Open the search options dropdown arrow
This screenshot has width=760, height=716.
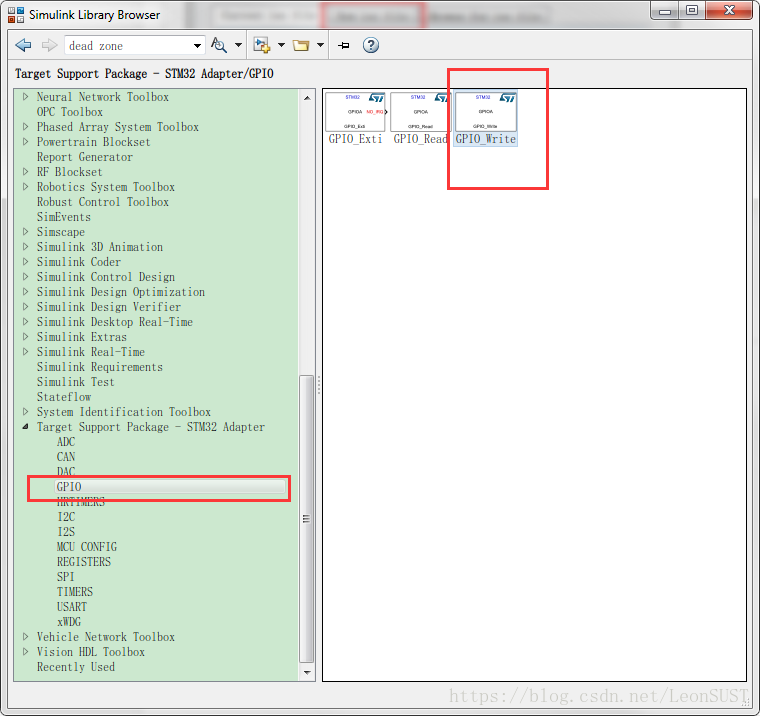pos(238,45)
